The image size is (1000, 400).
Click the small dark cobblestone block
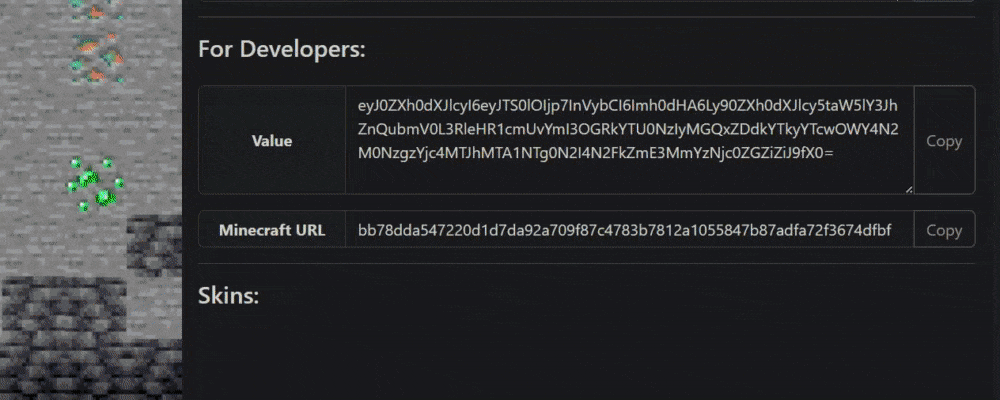[x=154, y=246]
